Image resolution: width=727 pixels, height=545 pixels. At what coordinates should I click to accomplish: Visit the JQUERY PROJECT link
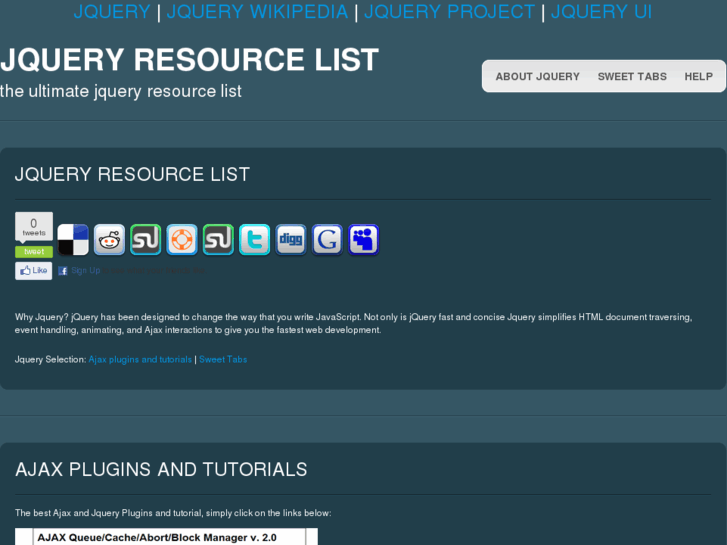[449, 12]
